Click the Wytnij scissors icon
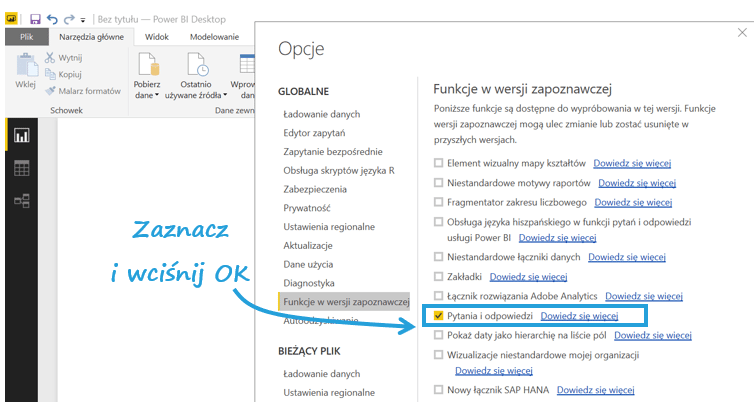 [49, 59]
